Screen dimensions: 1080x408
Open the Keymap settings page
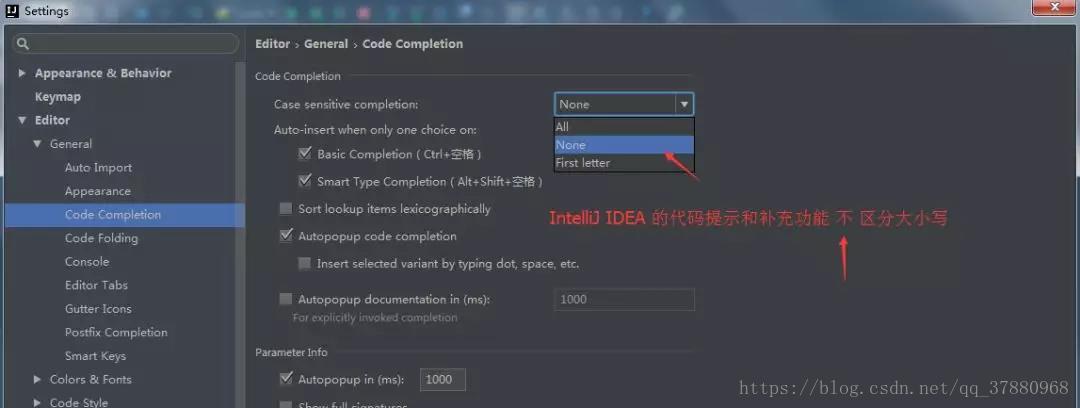point(58,96)
